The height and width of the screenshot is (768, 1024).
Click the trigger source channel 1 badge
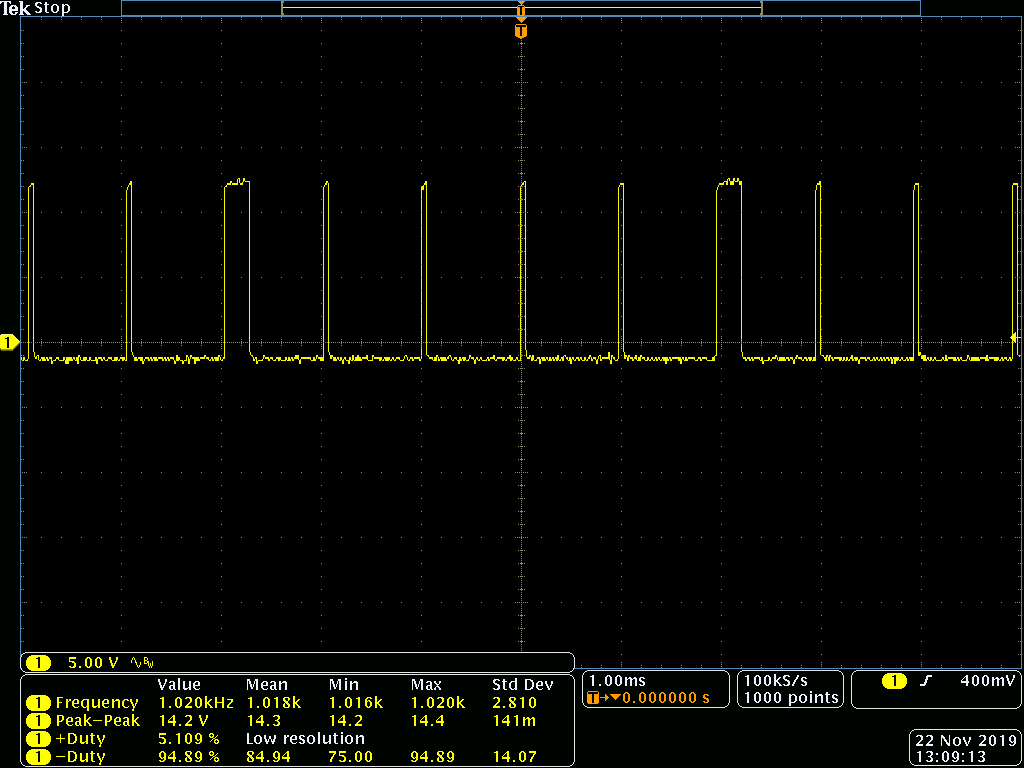894,681
